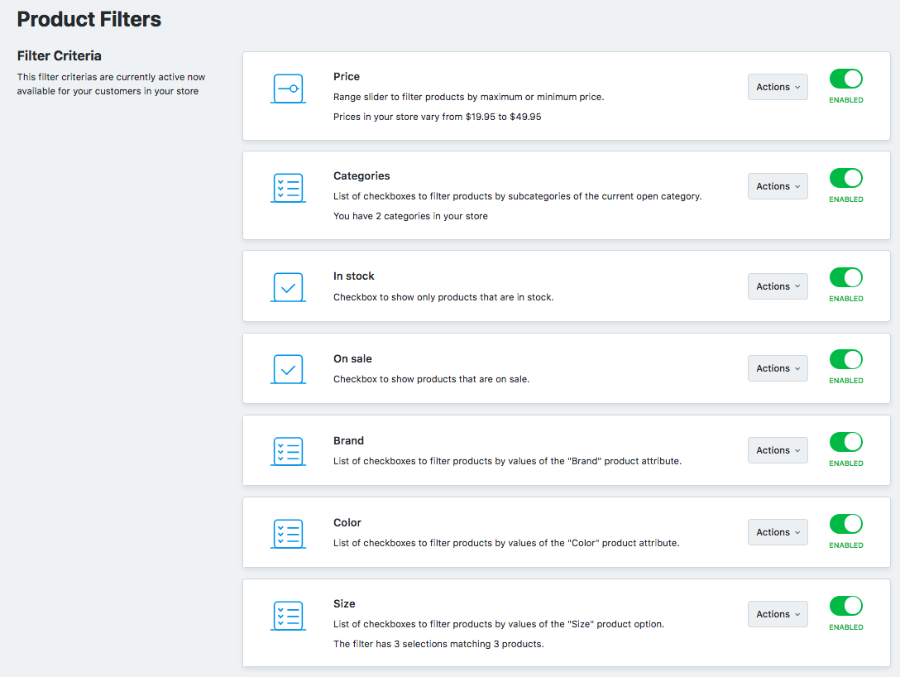Disable the Brand filter switch

point(846,442)
